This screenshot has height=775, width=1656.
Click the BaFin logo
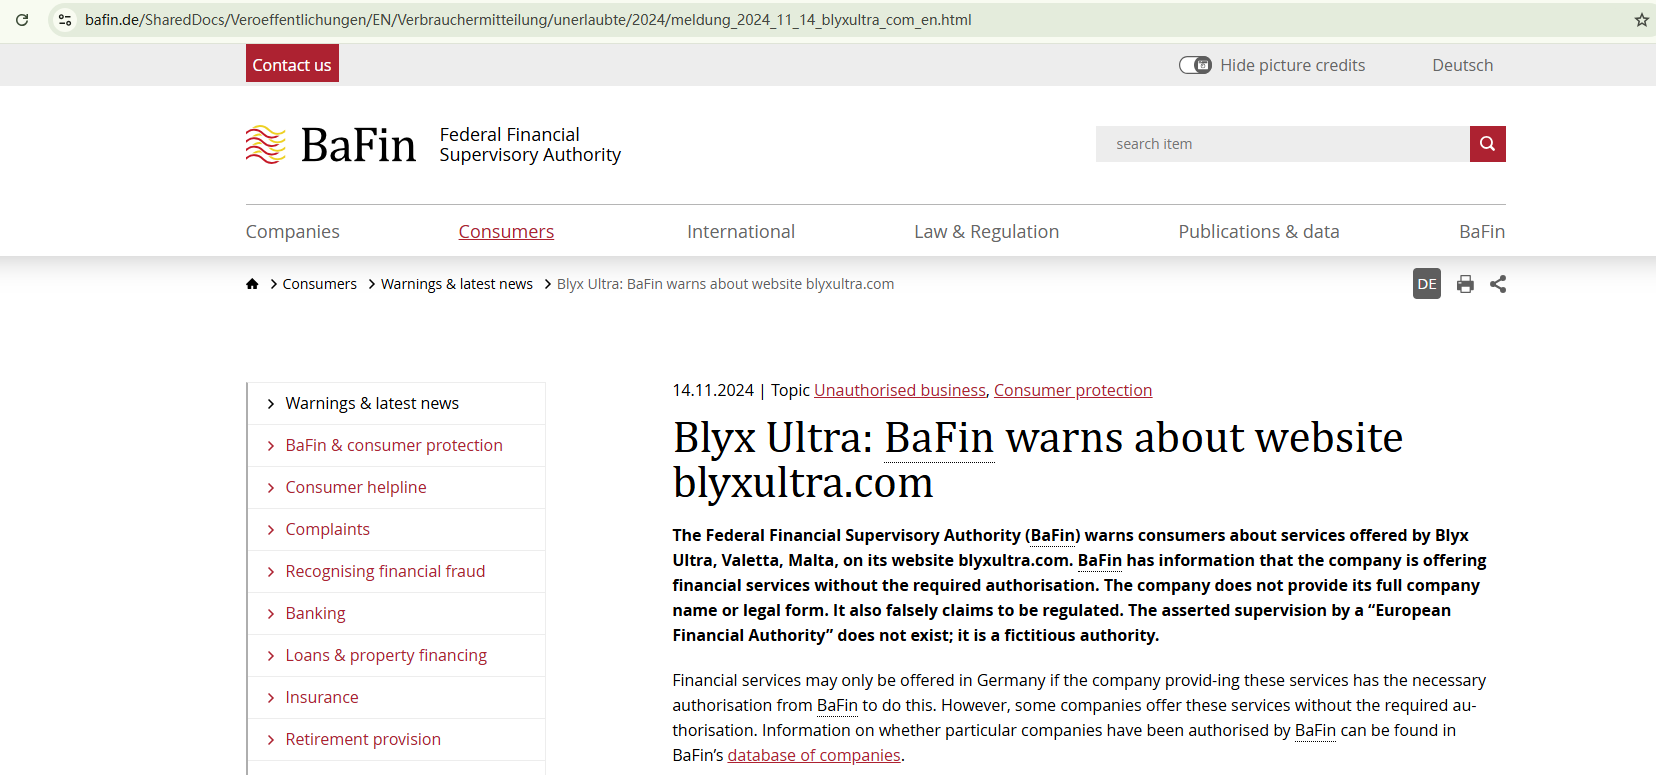coord(331,145)
